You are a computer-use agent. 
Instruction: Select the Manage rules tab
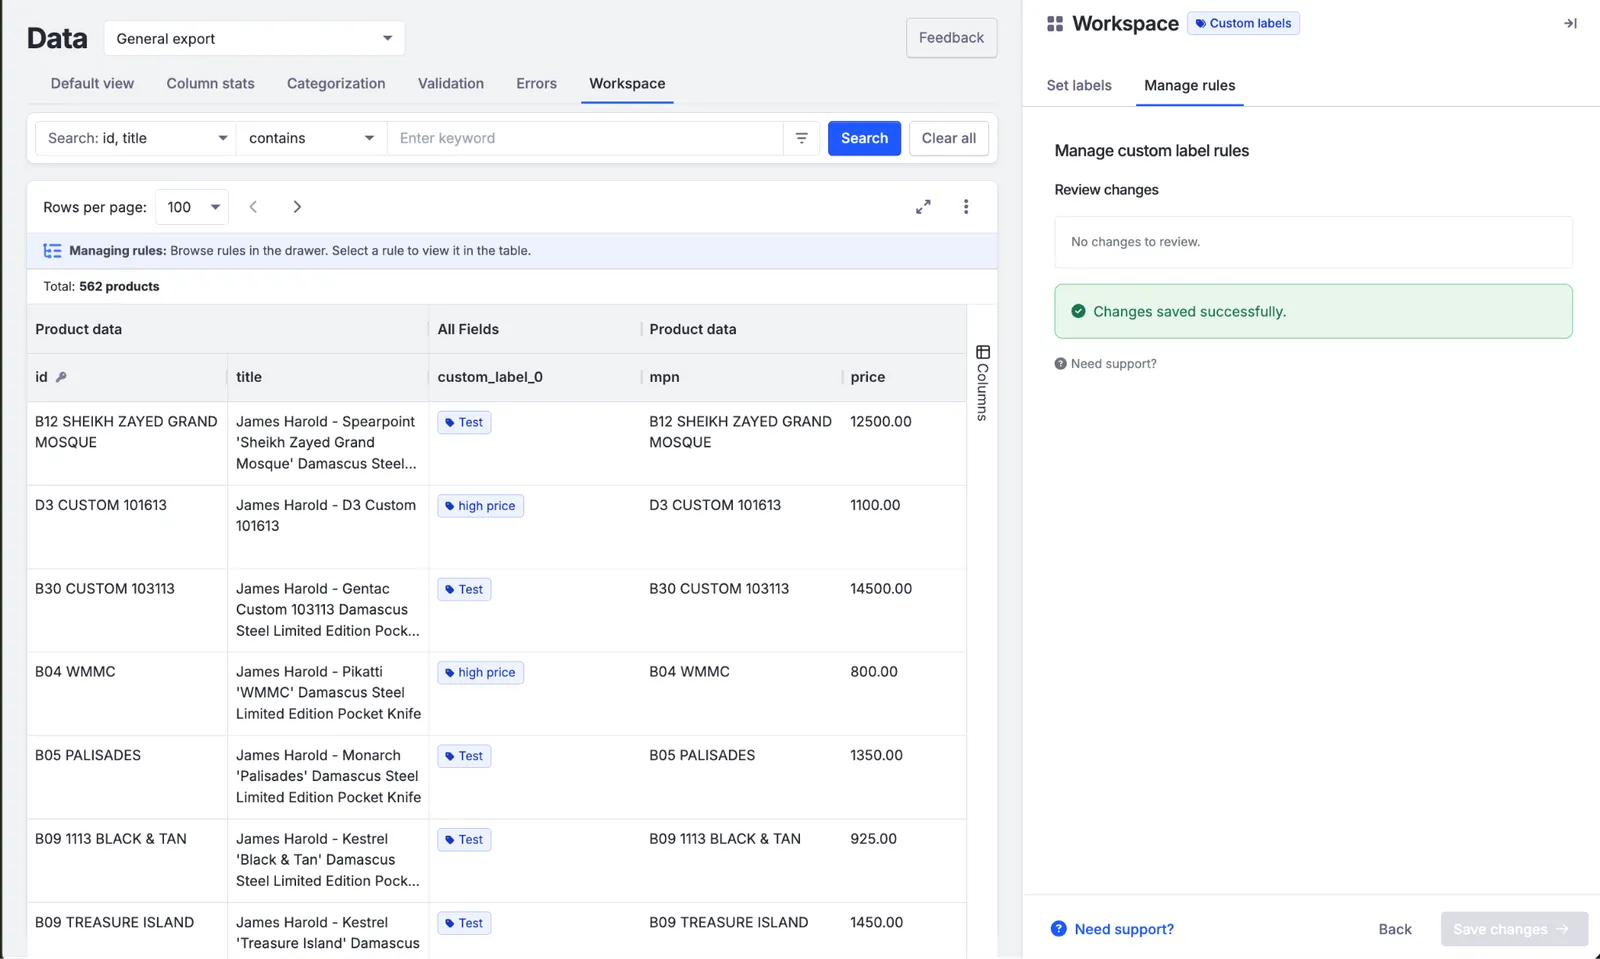(x=1189, y=85)
